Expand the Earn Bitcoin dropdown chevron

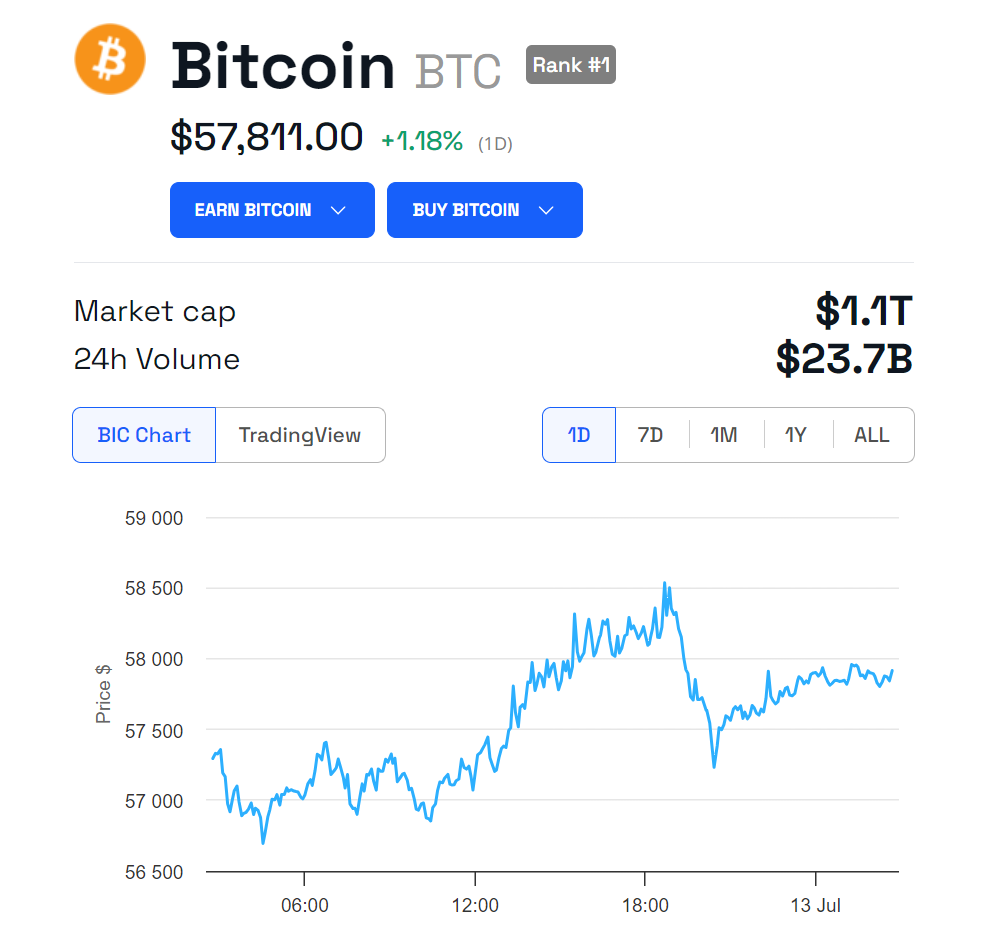point(338,210)
